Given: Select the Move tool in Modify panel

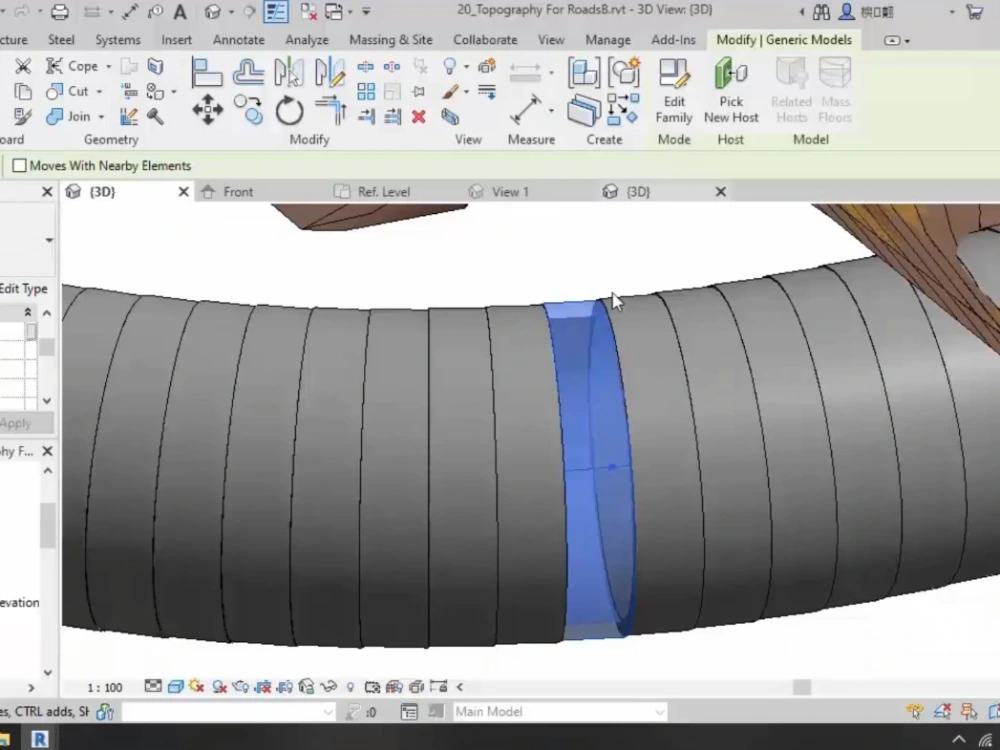Looking at the screenshot, I should pyautogui.click(x=208, y=112).
